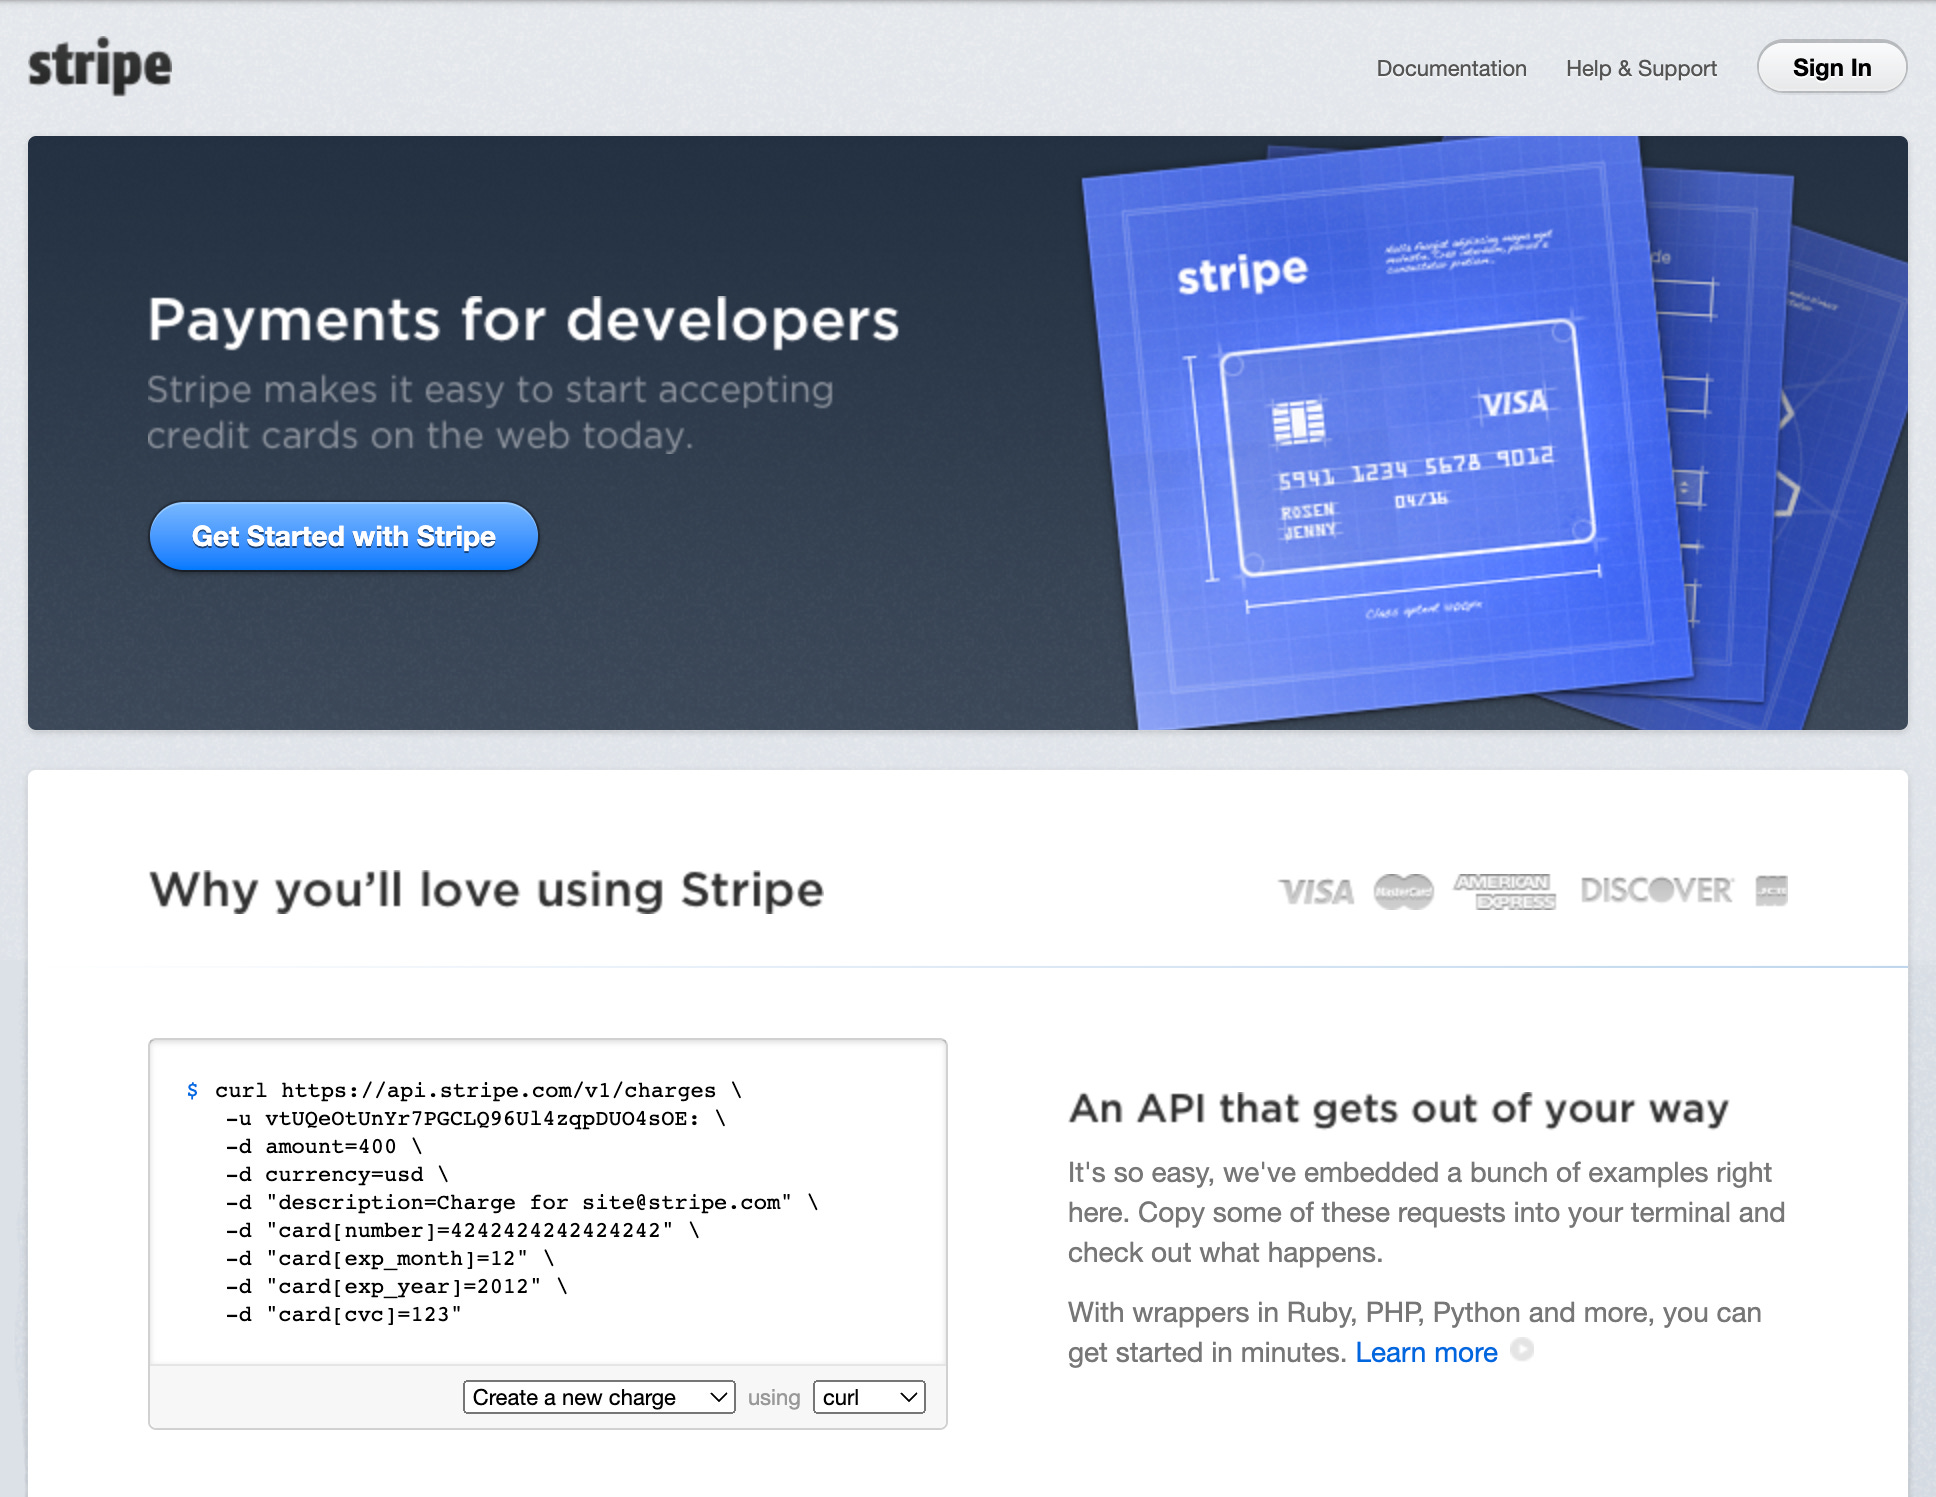Click the card[exp_month]=12 line
Image resolution: width=1936 pixels, height=1497 pixels.
click(x=390, y=1258)
